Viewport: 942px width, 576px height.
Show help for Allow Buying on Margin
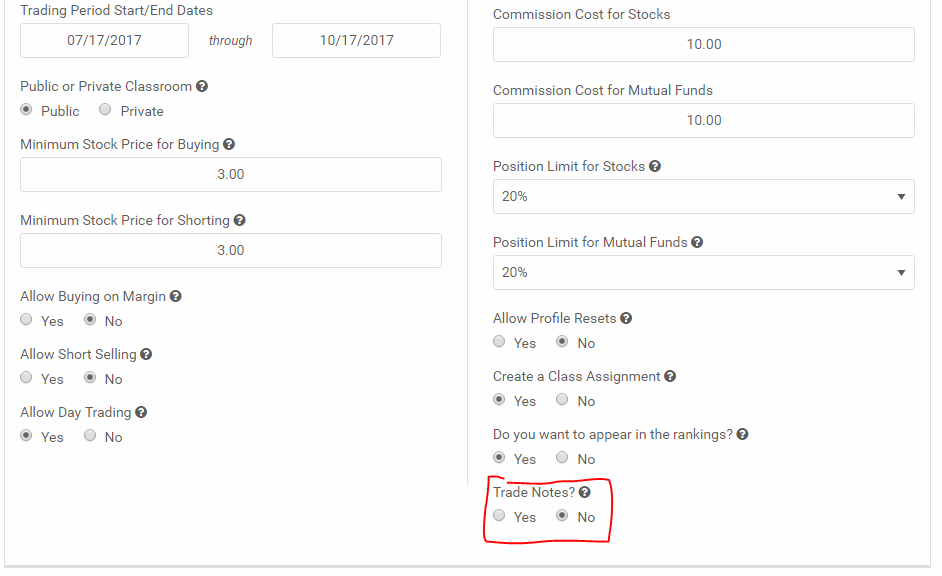(175, 296)
